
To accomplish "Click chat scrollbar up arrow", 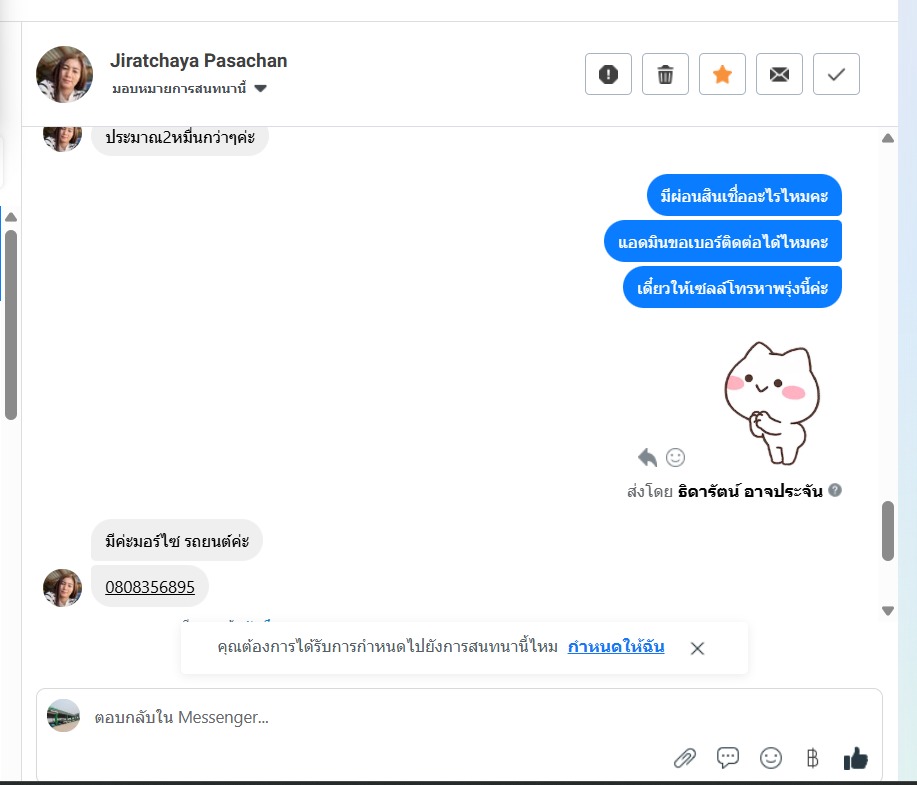I will (x=888, y=138).
